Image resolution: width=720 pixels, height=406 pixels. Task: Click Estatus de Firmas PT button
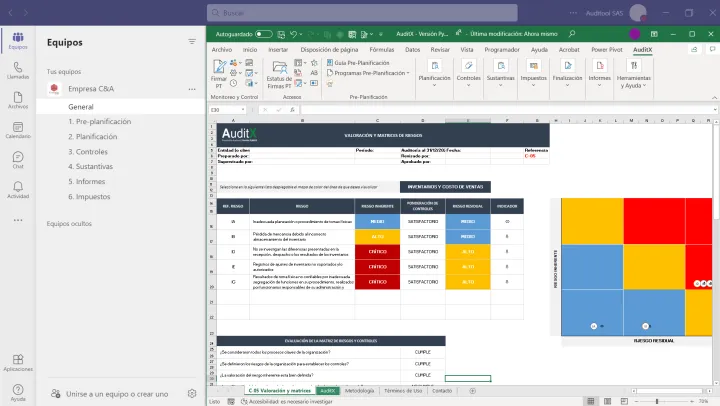coord(279,75)
